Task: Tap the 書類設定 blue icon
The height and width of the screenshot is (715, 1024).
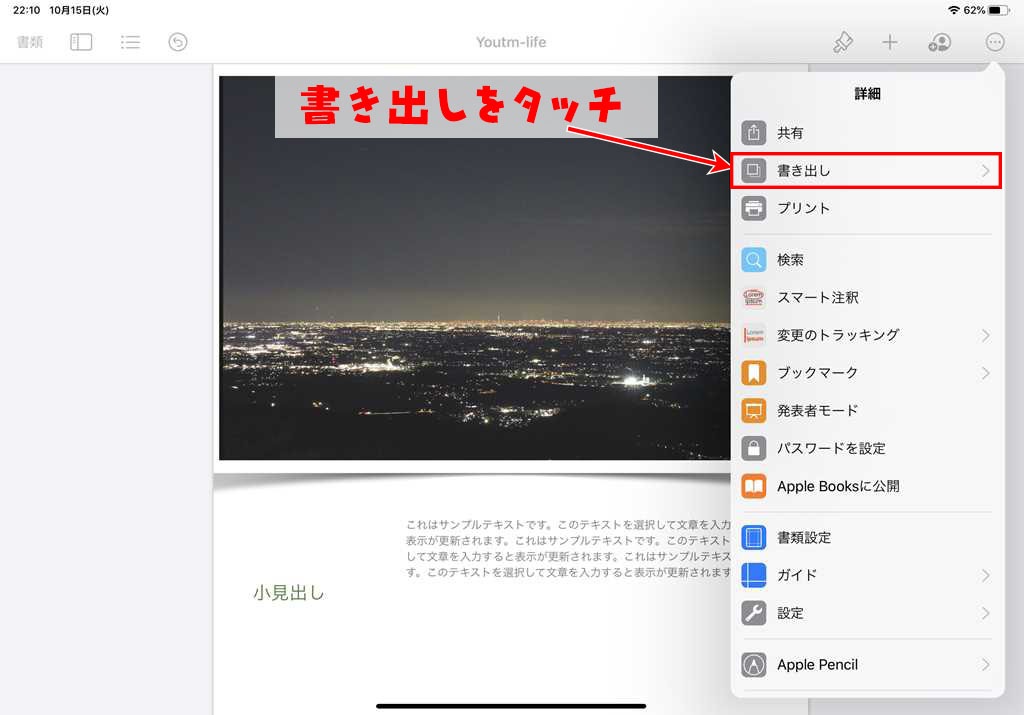Action: coord(754,538)
